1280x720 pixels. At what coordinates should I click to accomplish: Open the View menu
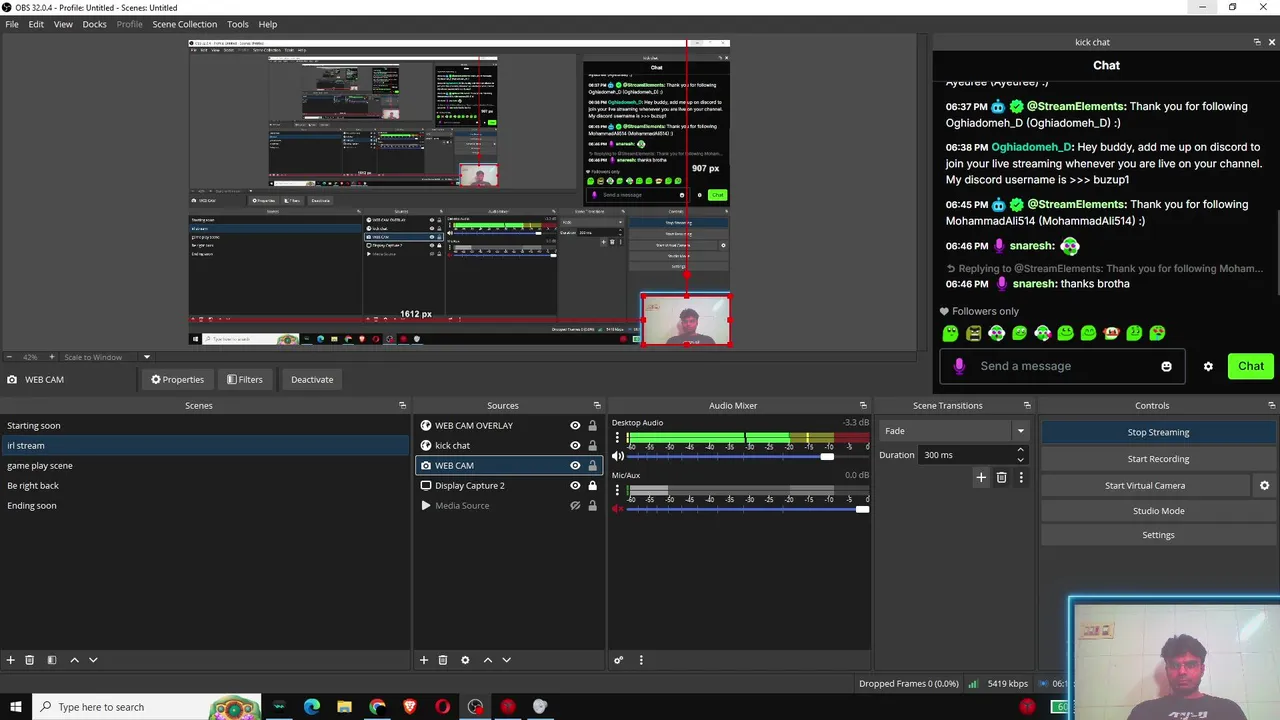tap(63, 24)
